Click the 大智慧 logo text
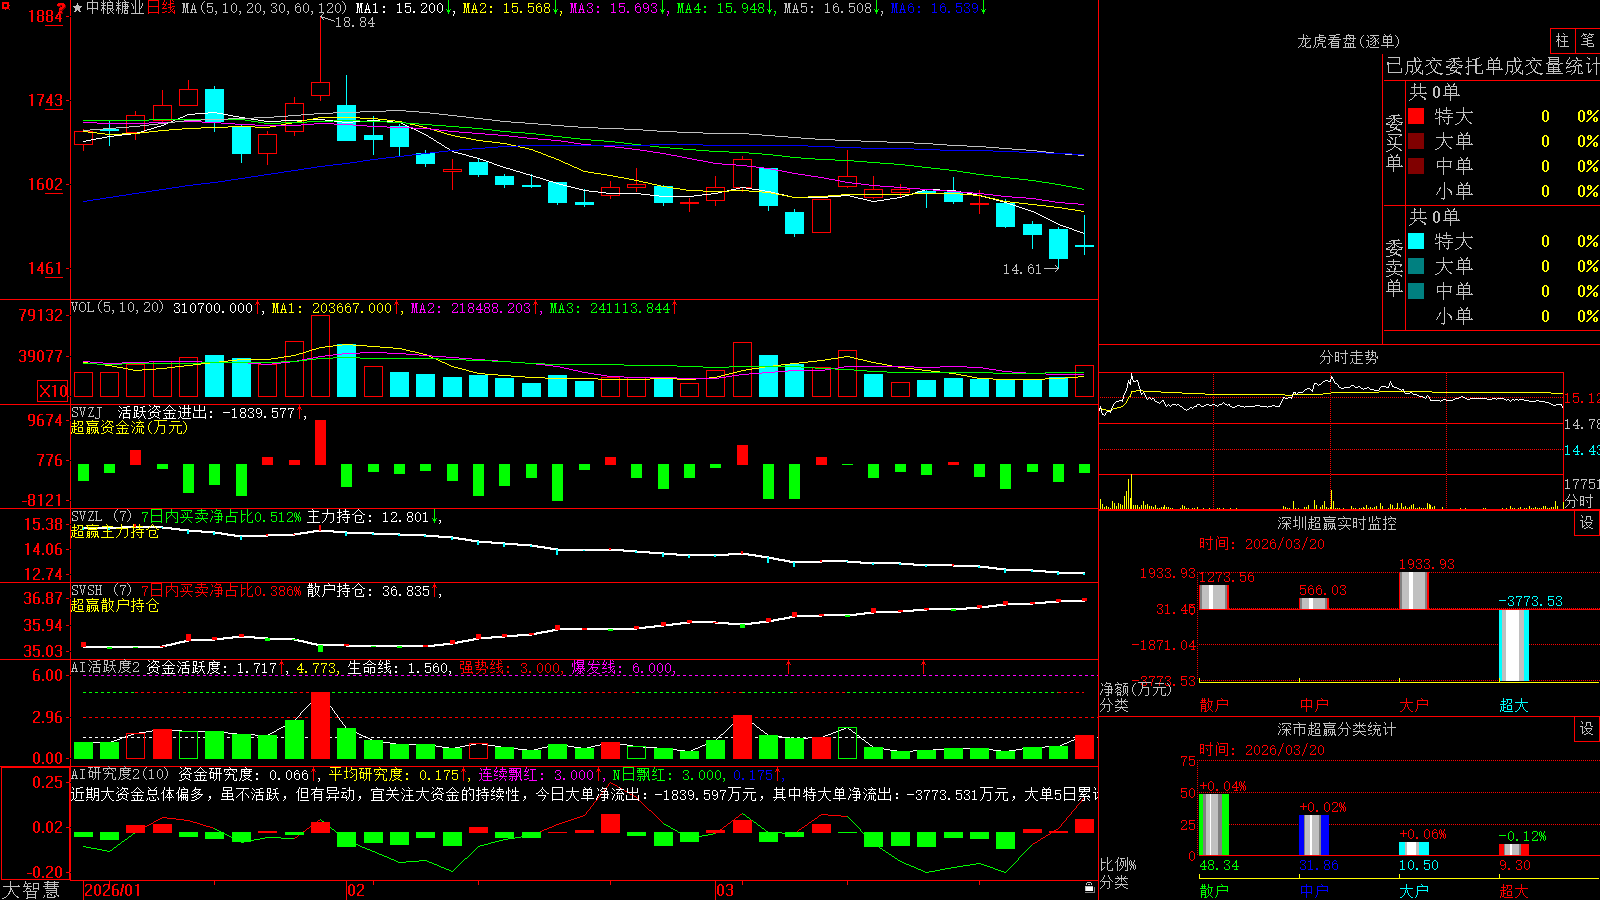 pos(31,889)
